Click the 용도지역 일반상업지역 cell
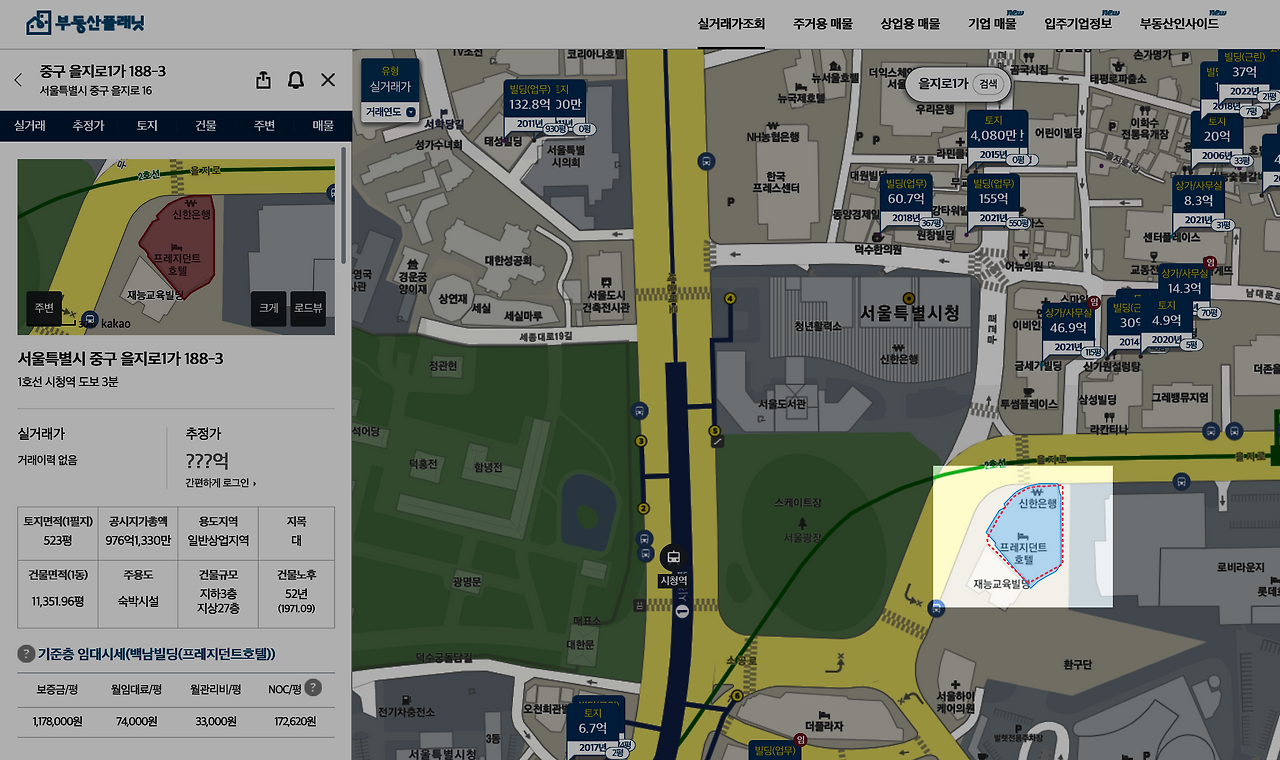1280x760 pixels. (218, 533)
